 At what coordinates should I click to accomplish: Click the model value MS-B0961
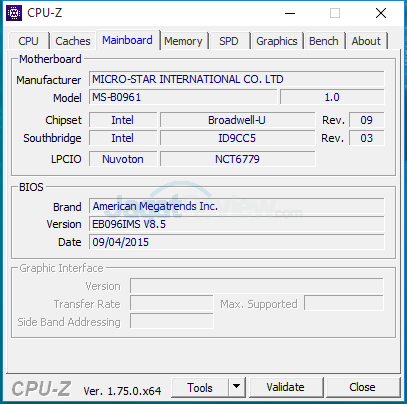tap(117, 97)
